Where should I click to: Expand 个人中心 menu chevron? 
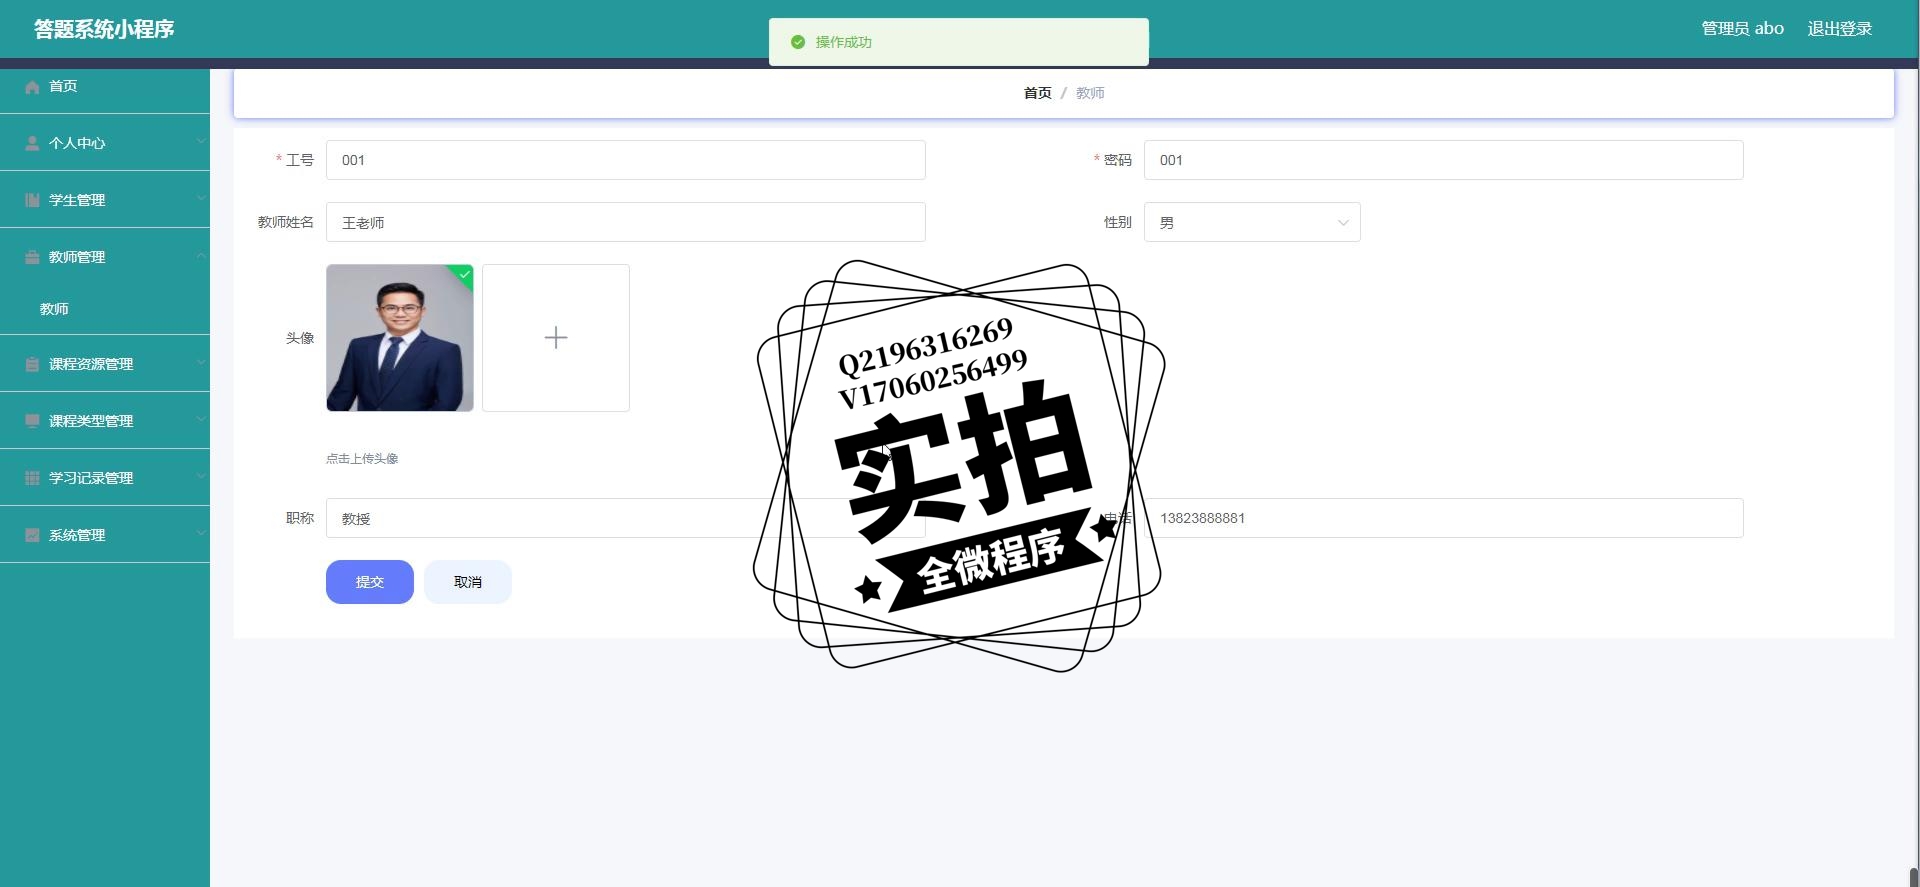(201, 141)
